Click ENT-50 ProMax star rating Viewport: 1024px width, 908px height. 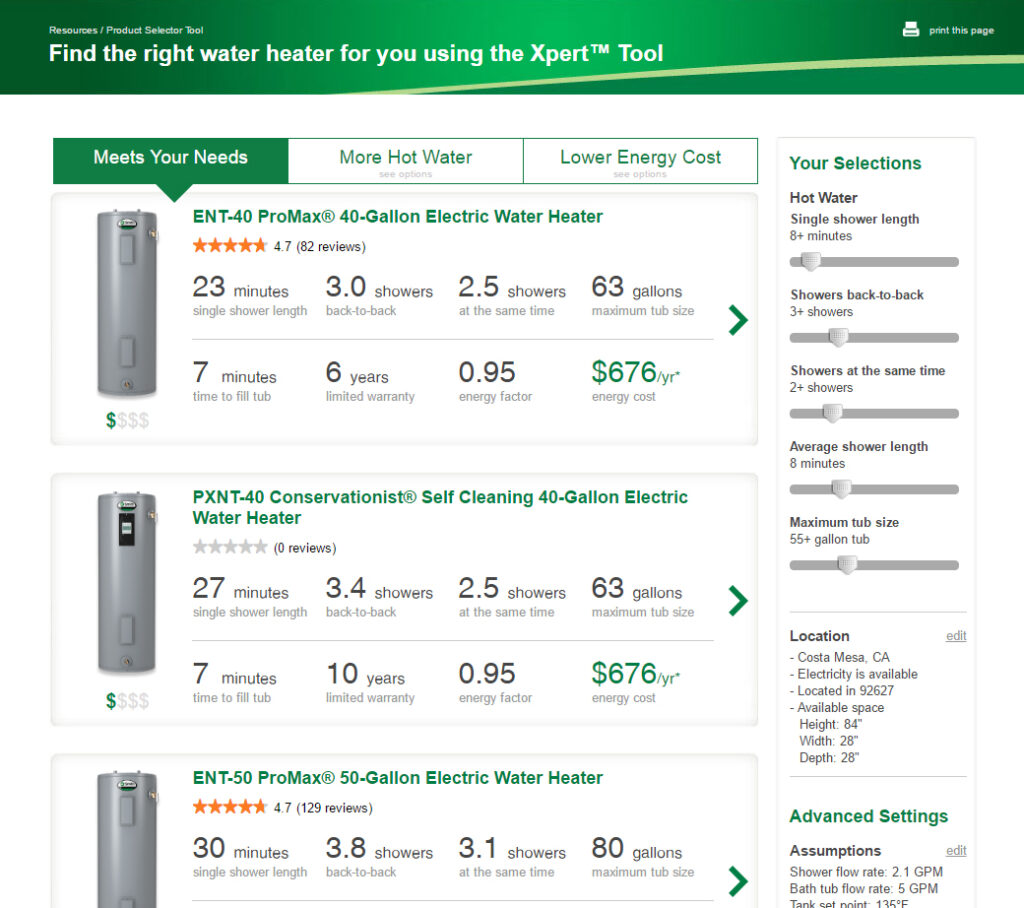pyautogui.click(x=230, y=807)
